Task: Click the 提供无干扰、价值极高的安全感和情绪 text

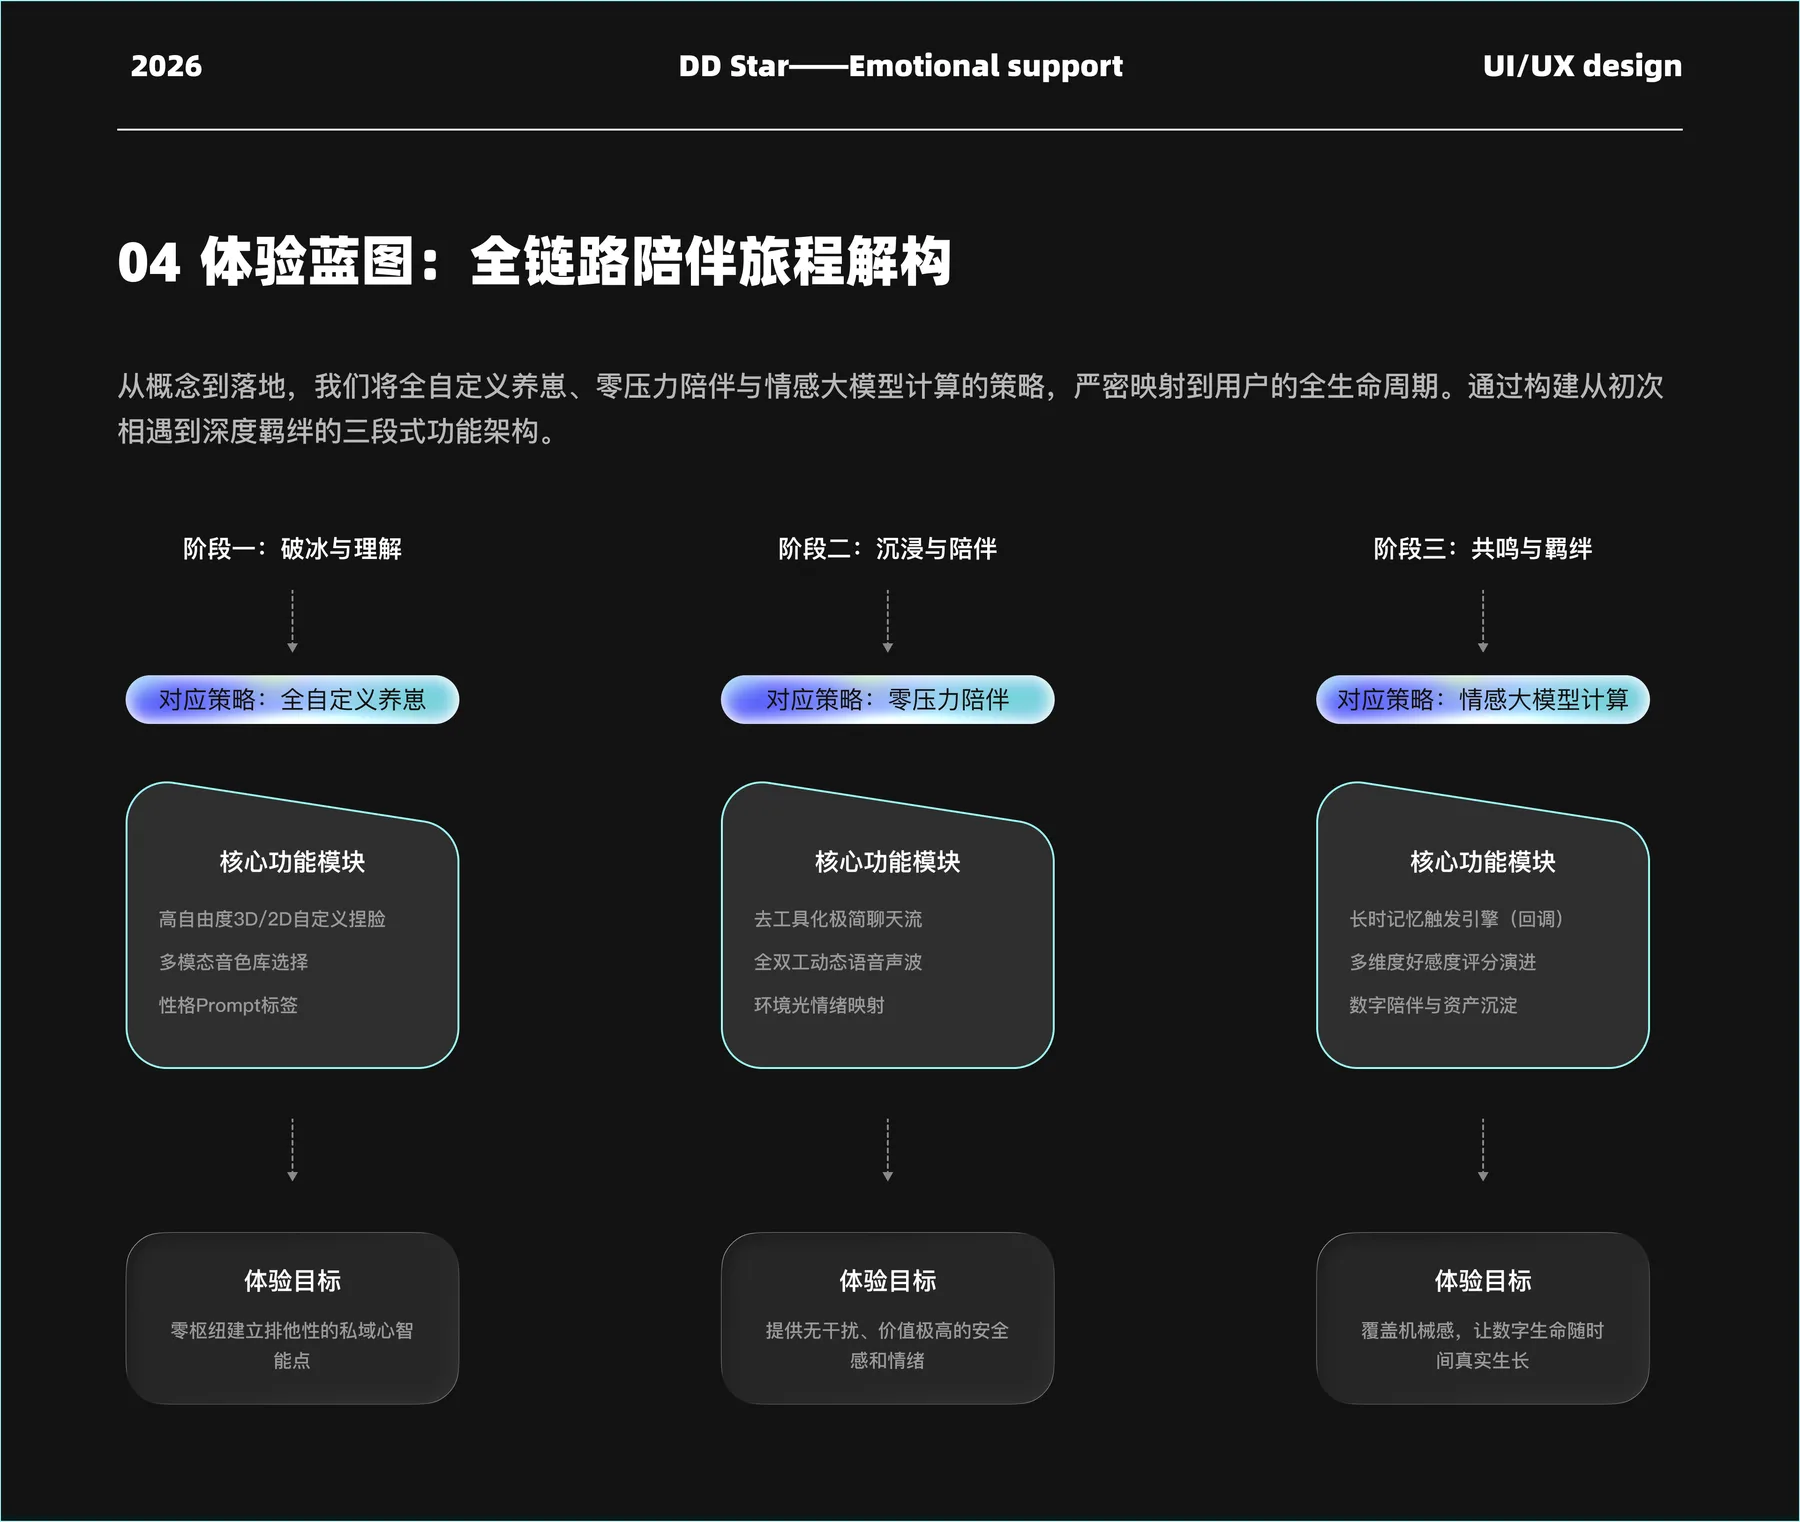Action: (x=887, y=1345)
